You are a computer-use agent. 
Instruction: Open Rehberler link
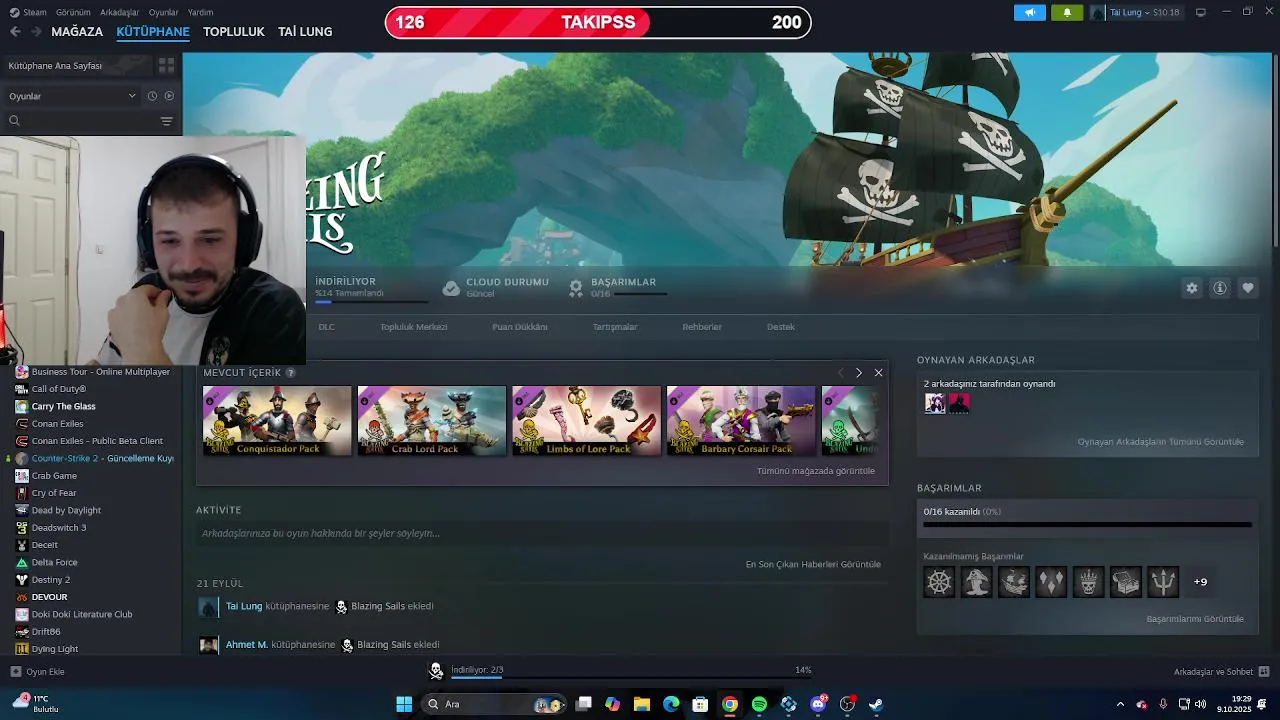click(702, 327)
